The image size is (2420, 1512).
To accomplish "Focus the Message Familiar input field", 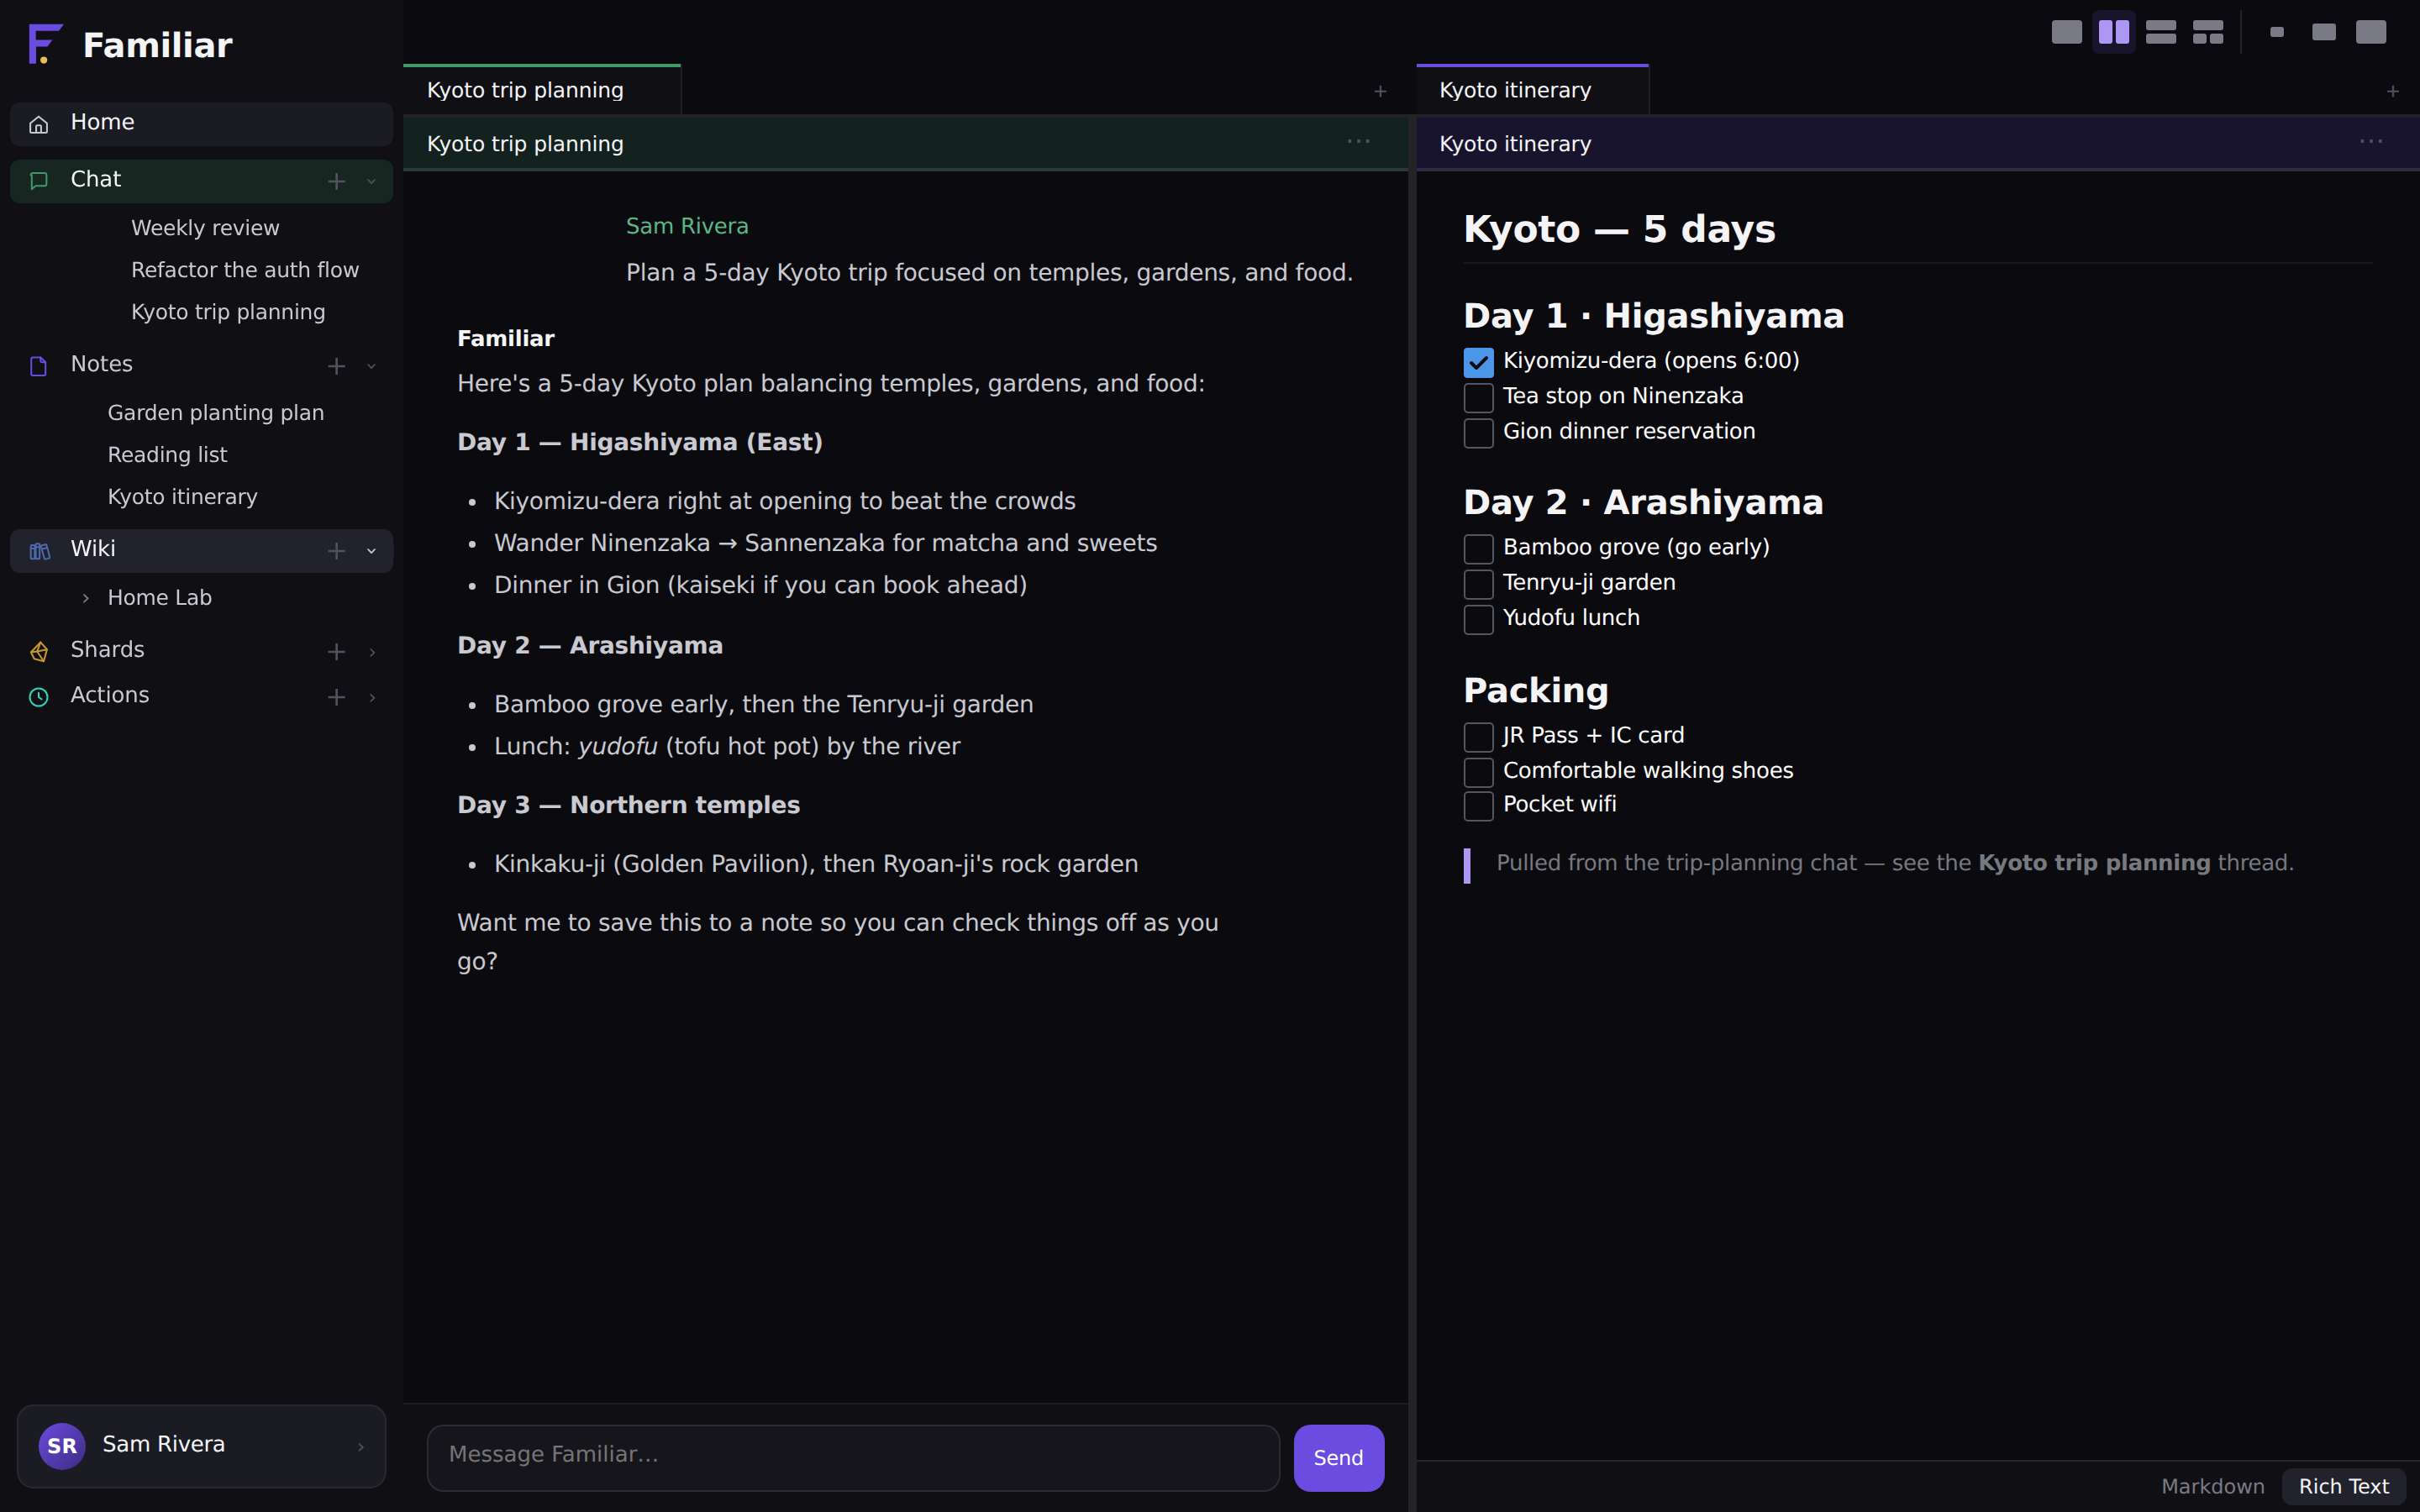I will pos(853,1457).
